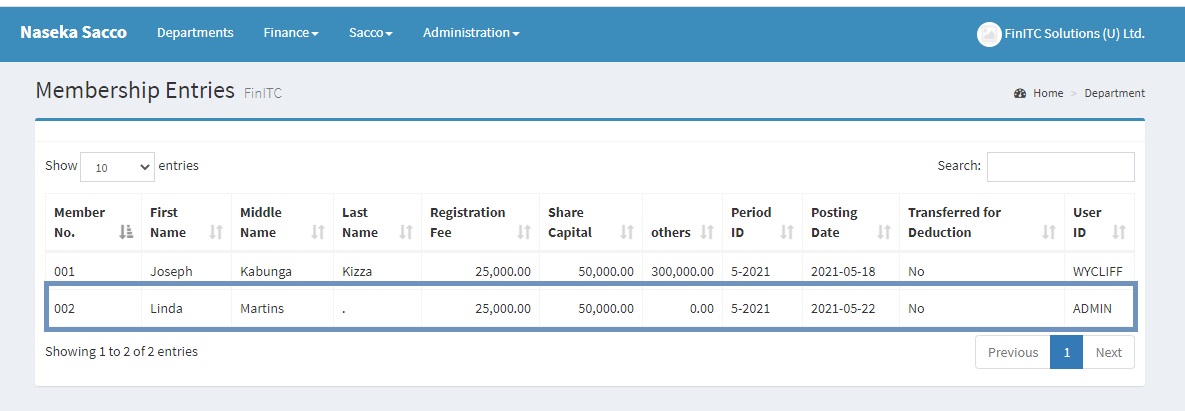The height and width of the screenshot is (411, 1185).
Task: Click the Naseka Sacco brand link
Action: click(73, 32)
